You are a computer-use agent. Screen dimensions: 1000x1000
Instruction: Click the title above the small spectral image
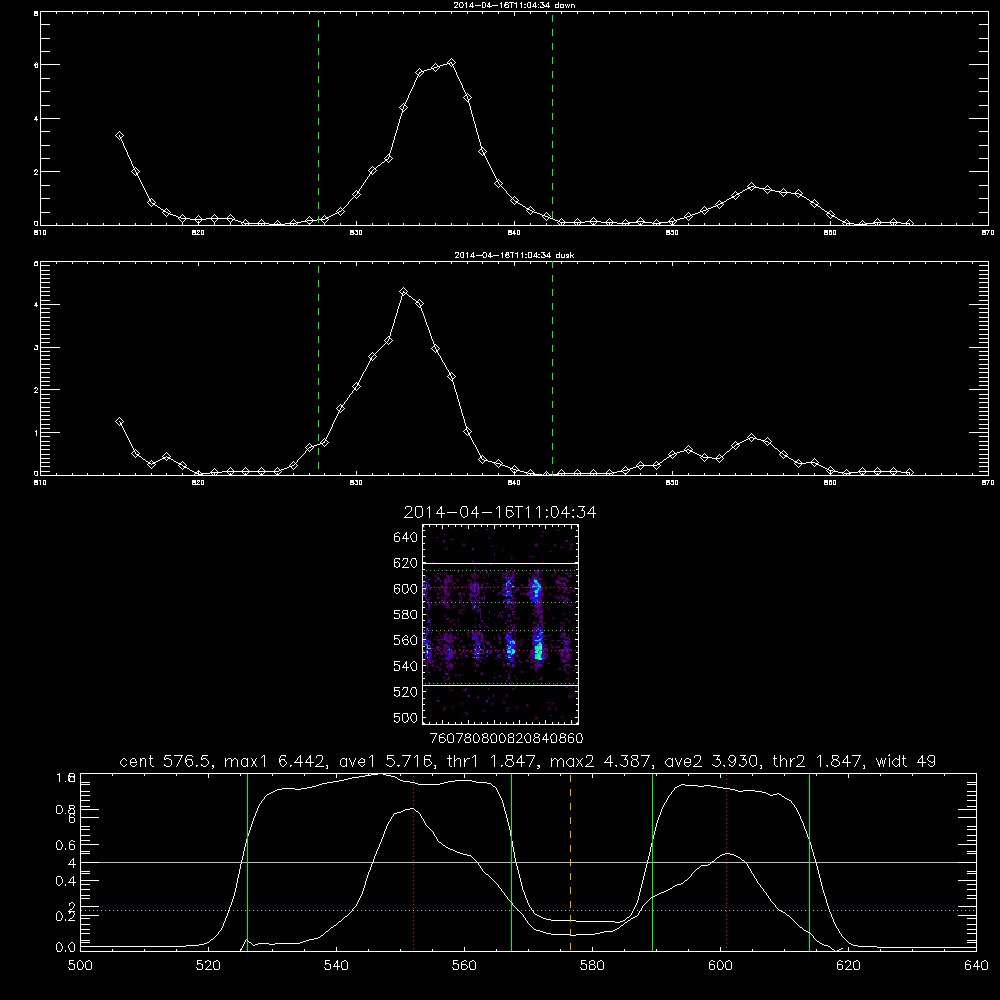(500, 512)
